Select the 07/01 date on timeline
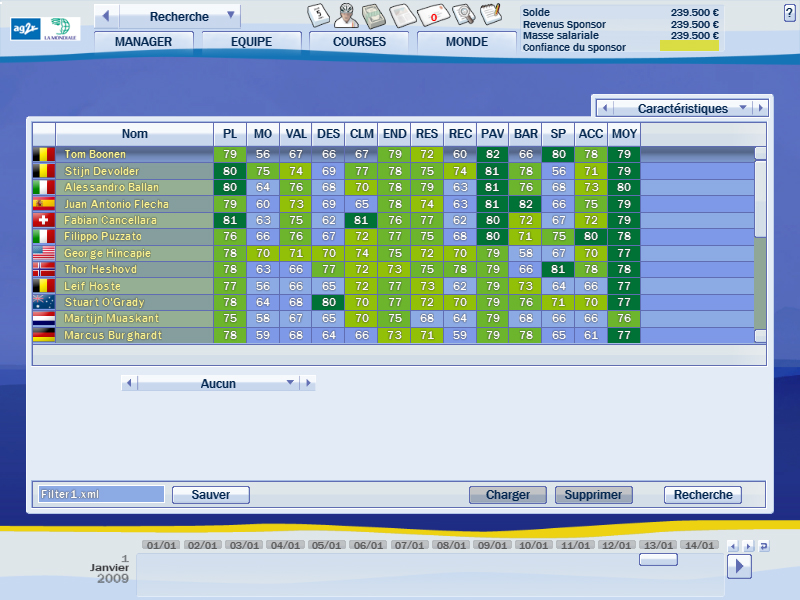Screen dimensions: 800x600 click(x=408, y=546)
